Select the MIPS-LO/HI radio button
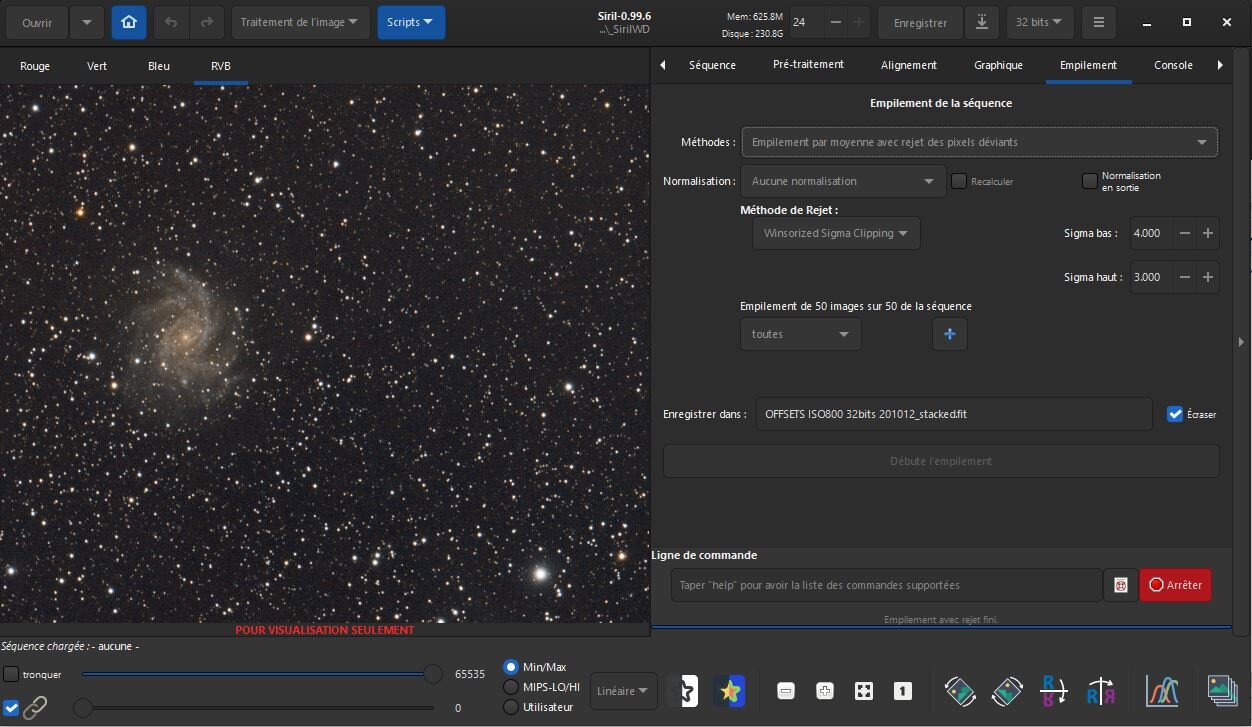The height and width of the screenshot is (727, 1252). click(x=512, y=687)
